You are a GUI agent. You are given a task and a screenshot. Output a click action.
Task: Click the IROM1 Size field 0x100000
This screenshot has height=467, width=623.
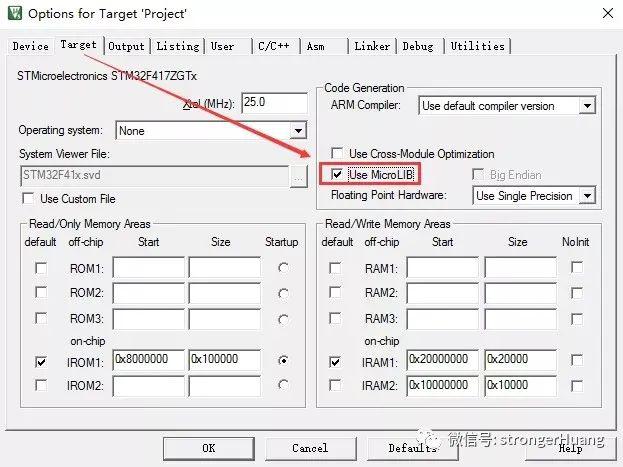click(x=225, y=360)
